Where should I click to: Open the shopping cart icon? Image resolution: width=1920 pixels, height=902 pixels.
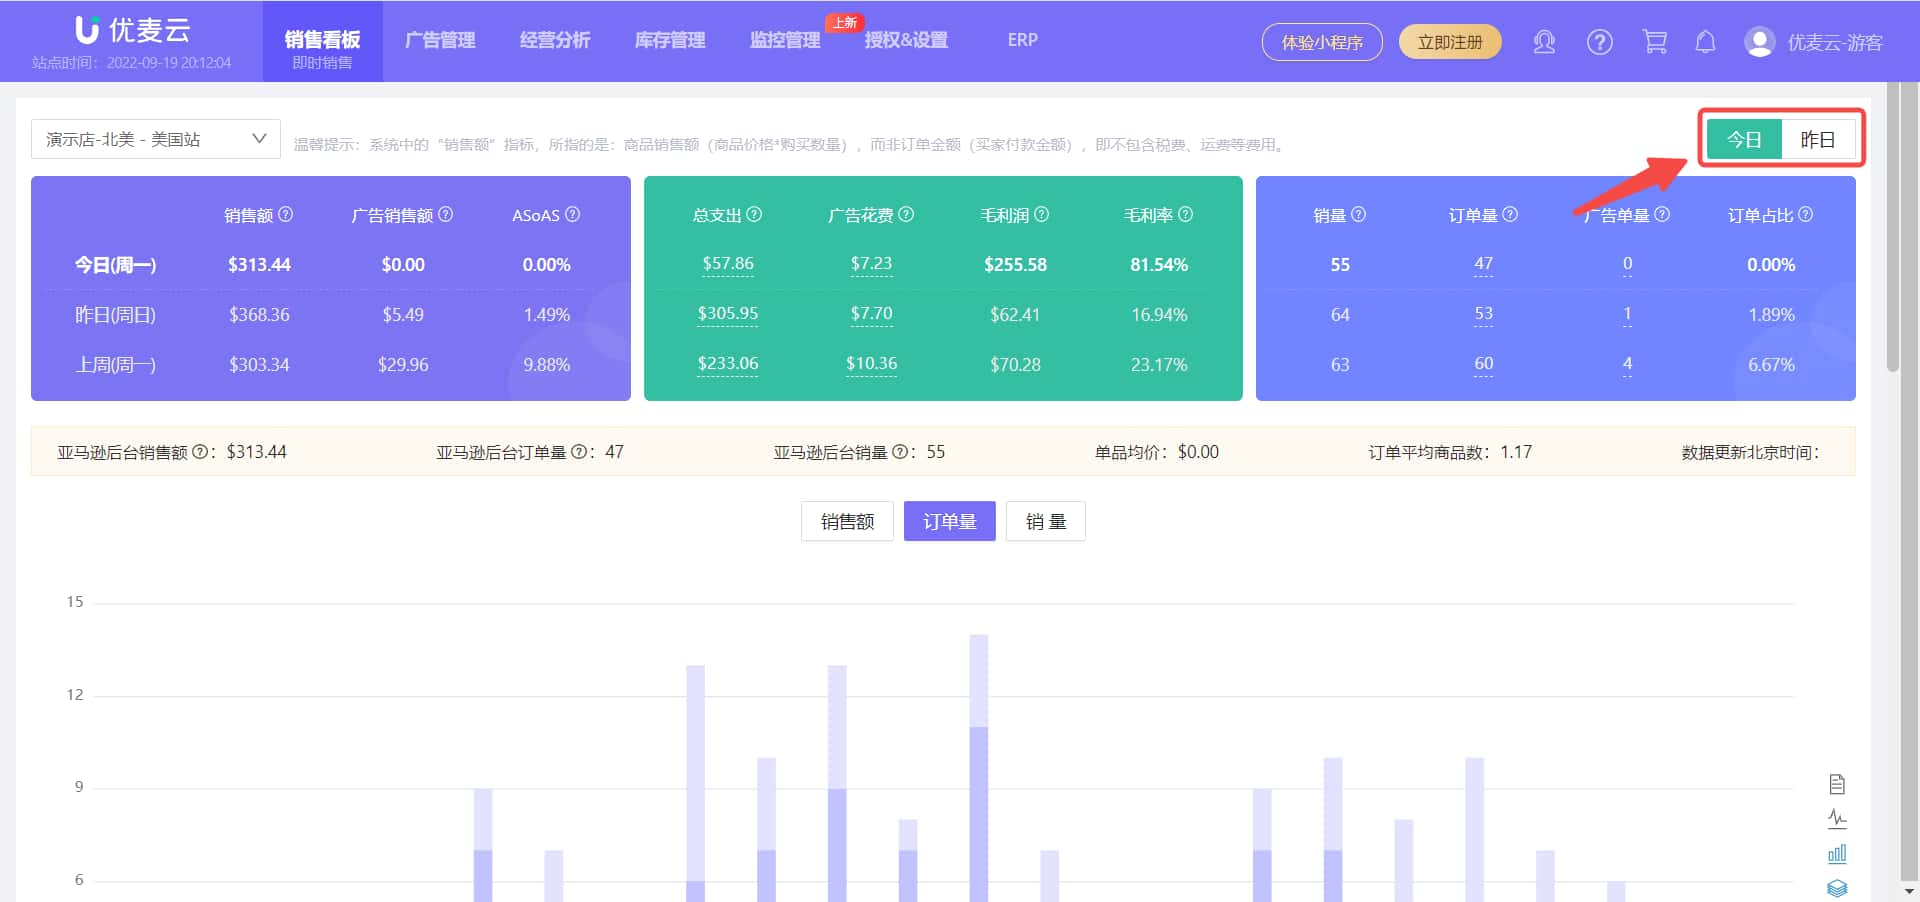tap(1655, 42)
